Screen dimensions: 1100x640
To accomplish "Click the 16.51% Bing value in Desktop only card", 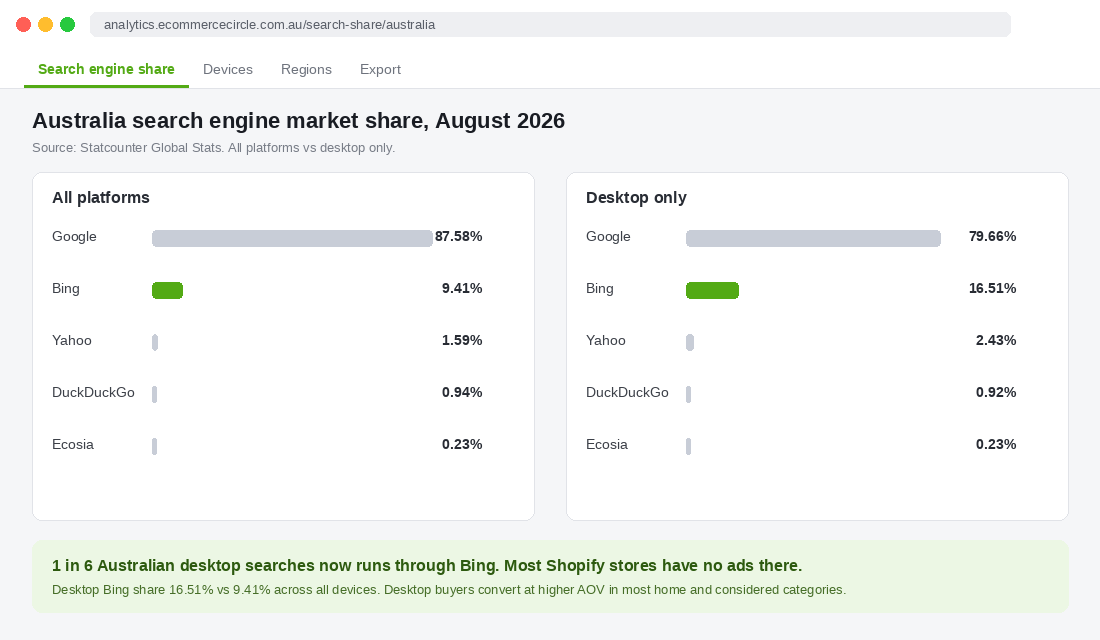I will click(x=993, y=288).
